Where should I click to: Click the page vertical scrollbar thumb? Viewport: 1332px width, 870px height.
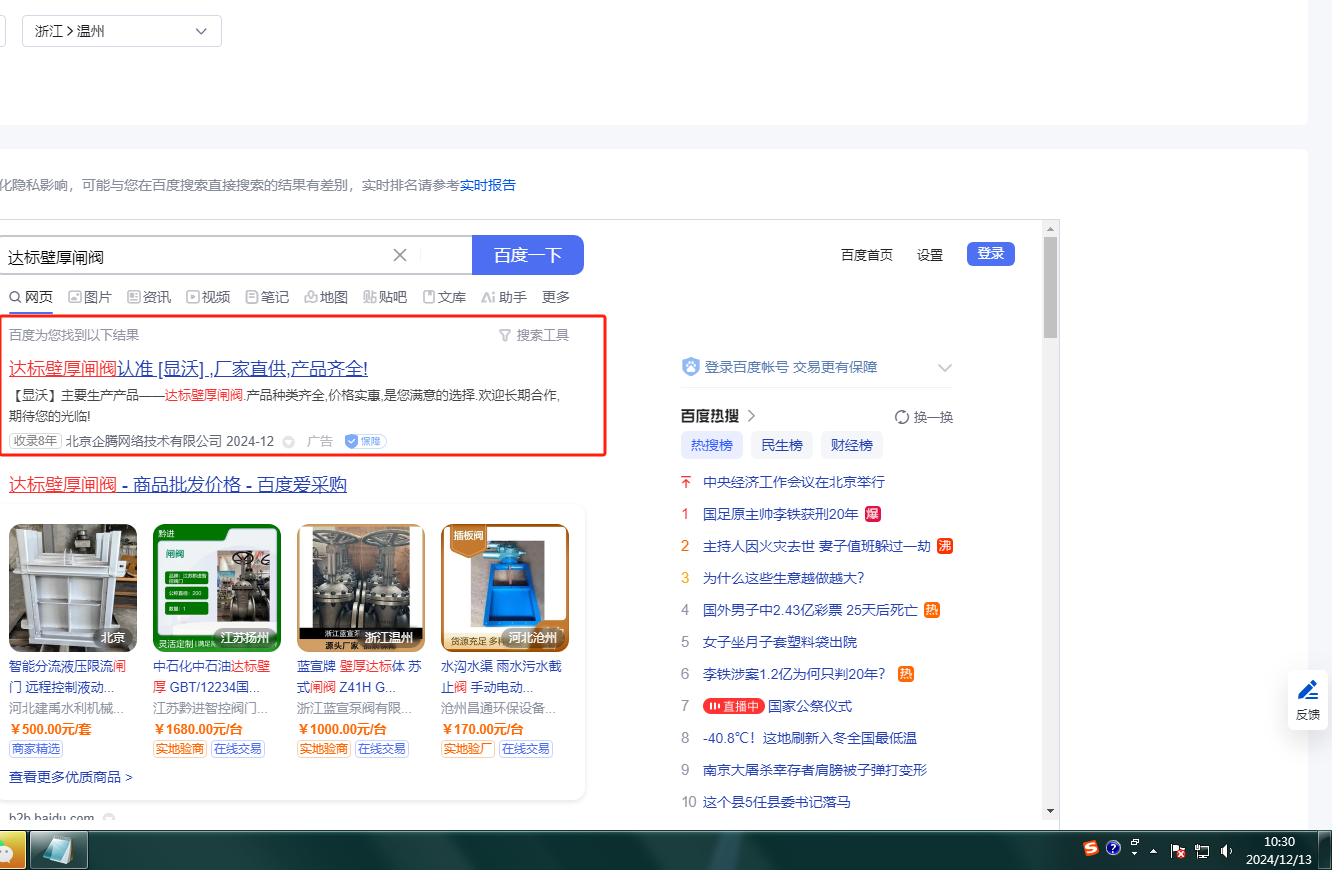[x=1050, y=288]
